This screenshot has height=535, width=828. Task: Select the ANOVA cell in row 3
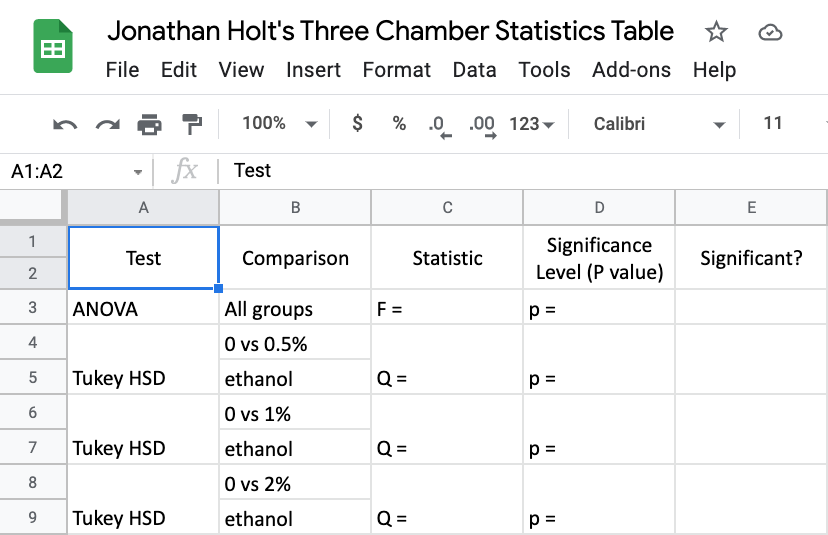pos(143,309)
